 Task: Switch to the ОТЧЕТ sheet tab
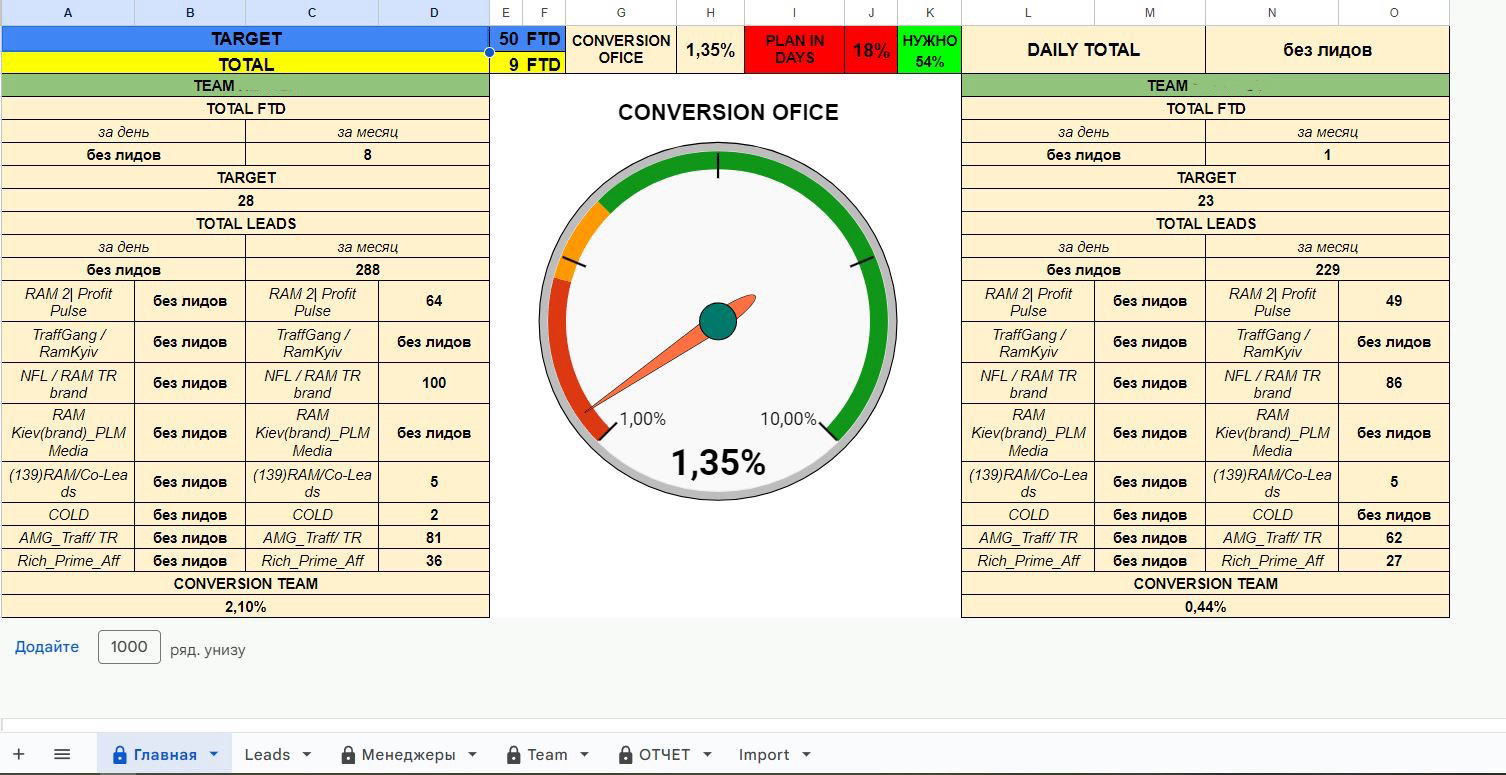pos(664,755)
